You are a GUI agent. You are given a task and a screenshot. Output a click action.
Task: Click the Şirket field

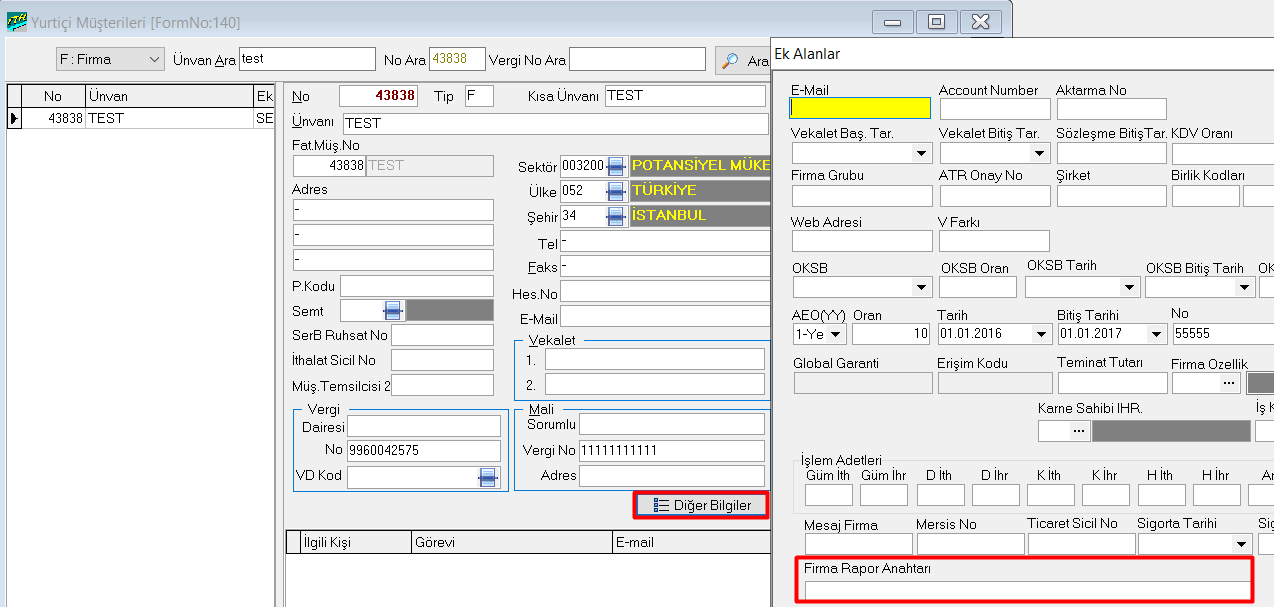pos(1112,196)
